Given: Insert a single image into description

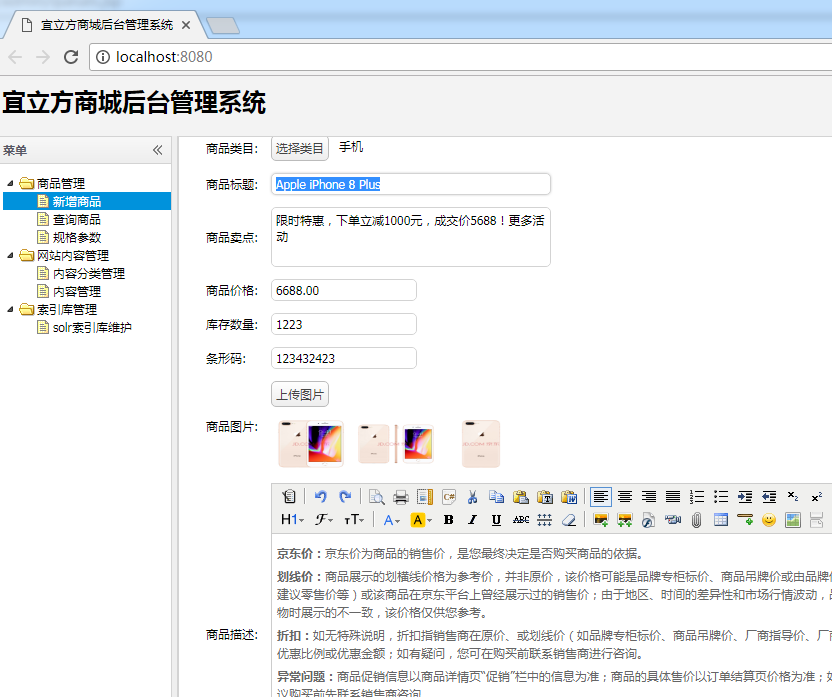Looking at the screenshot, I should click(601, 520).
